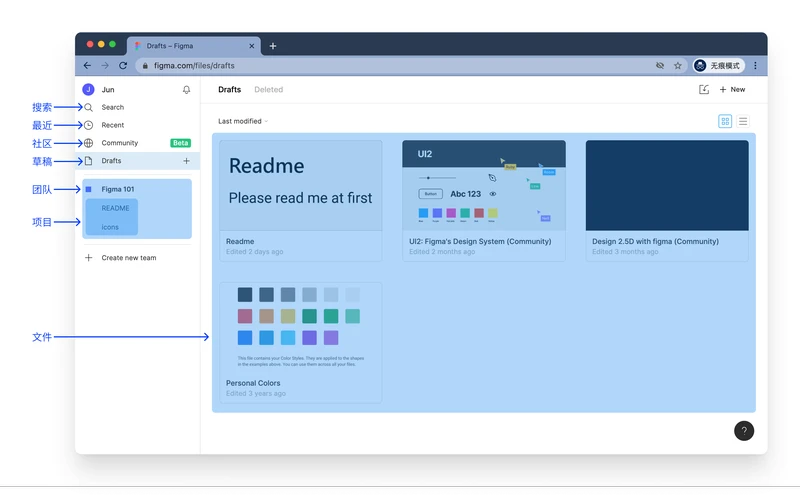Image resolution: width=800 pixels, height=500 pixels.
Task: Open the README project
Action: pyautogui.click(x=115, y=208)
